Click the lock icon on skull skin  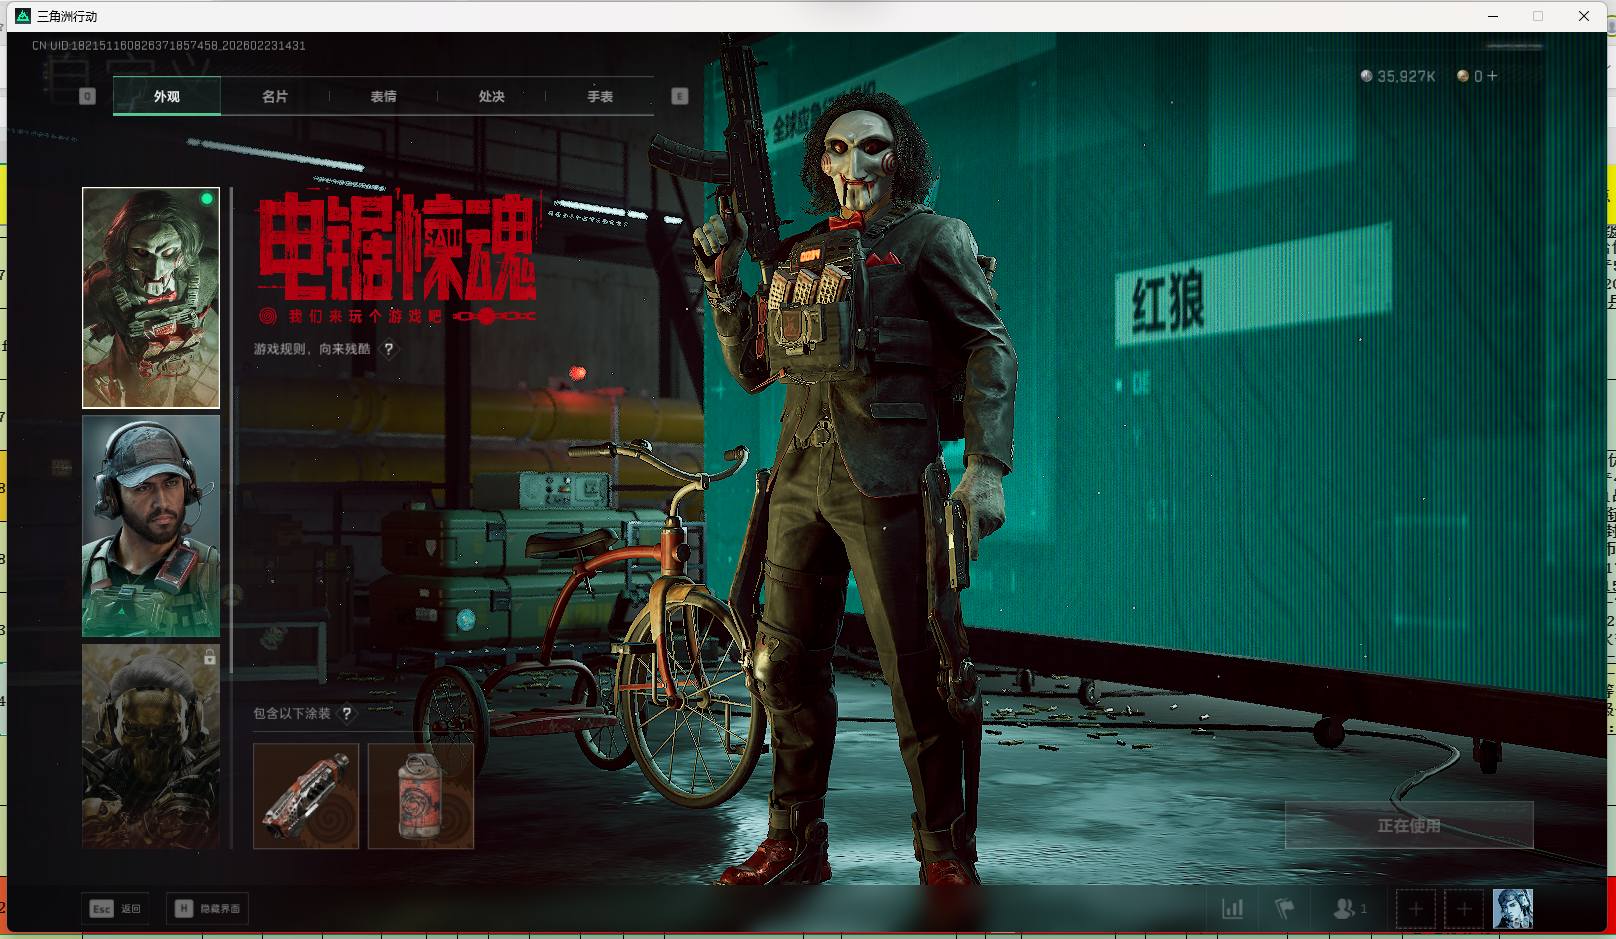tap(209, 657)
